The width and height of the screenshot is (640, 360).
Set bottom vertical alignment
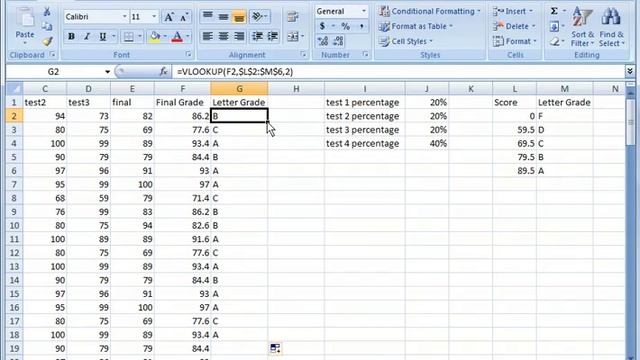pyautogui.click(x=239, y=17)
